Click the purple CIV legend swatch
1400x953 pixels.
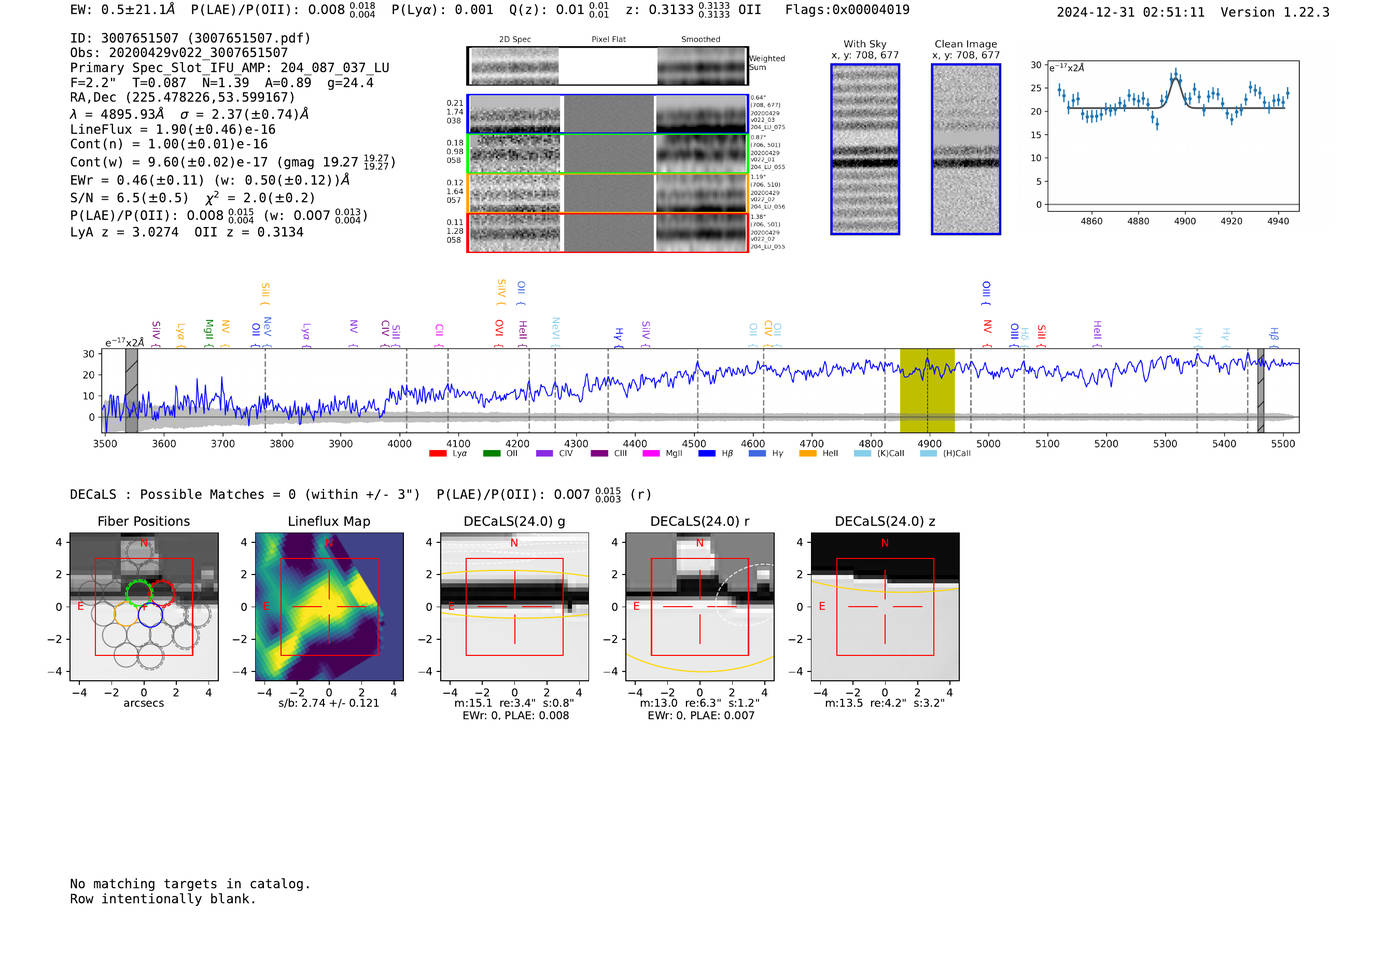(544, 454)
